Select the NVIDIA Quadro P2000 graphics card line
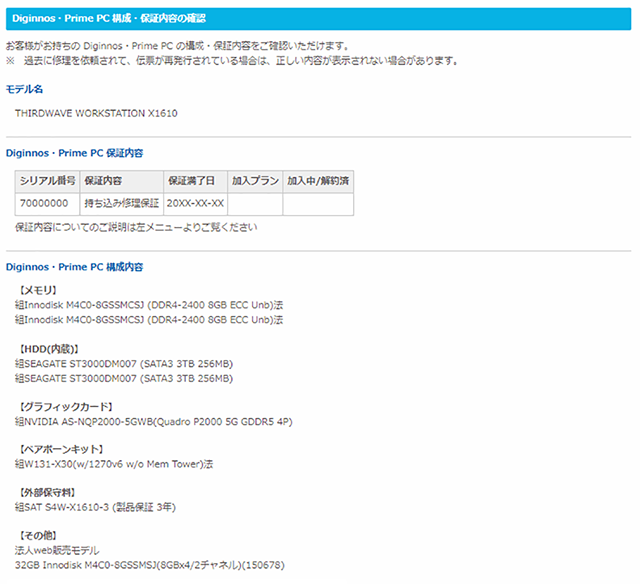This screenshot has width=640, height=584. click(154, 422)
